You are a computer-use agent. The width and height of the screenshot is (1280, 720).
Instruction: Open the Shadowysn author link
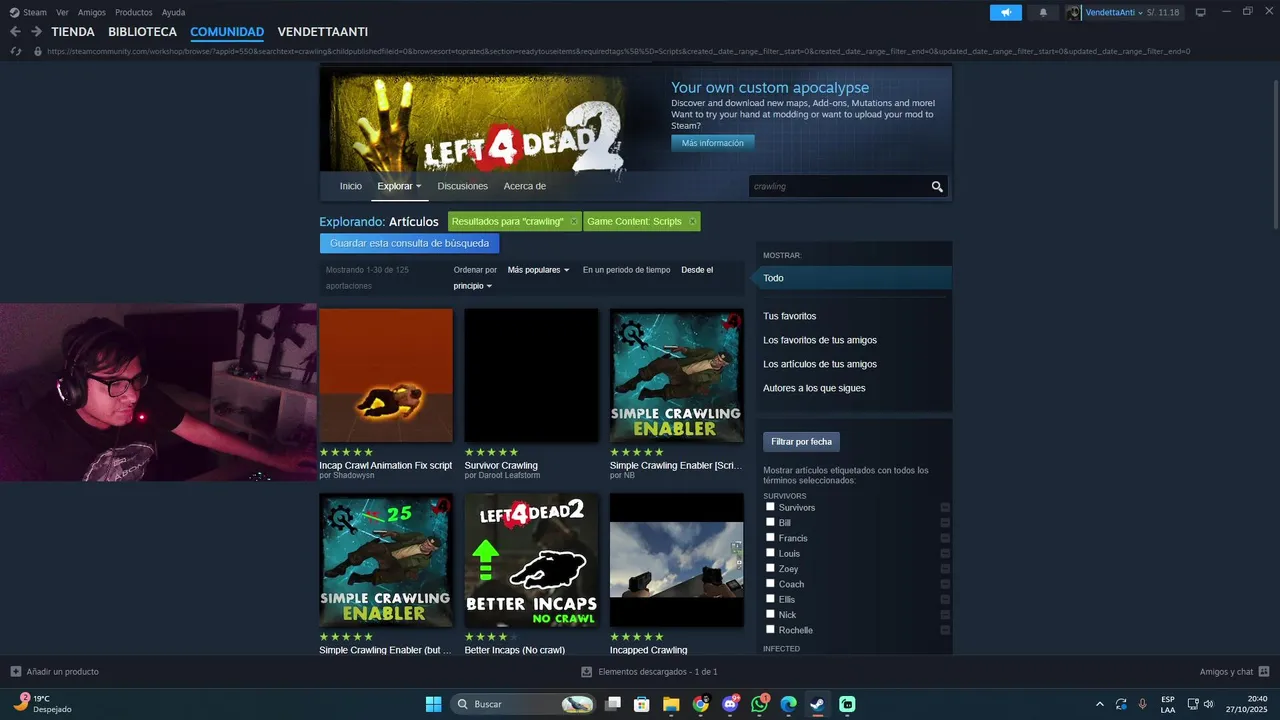352,475
